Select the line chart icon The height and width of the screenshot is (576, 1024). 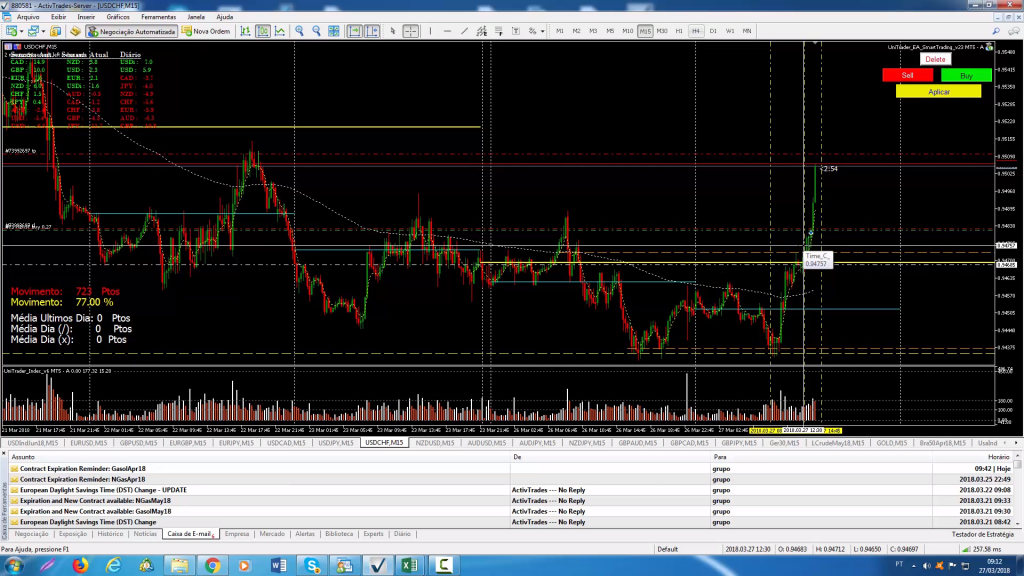(x=280, y=31)
